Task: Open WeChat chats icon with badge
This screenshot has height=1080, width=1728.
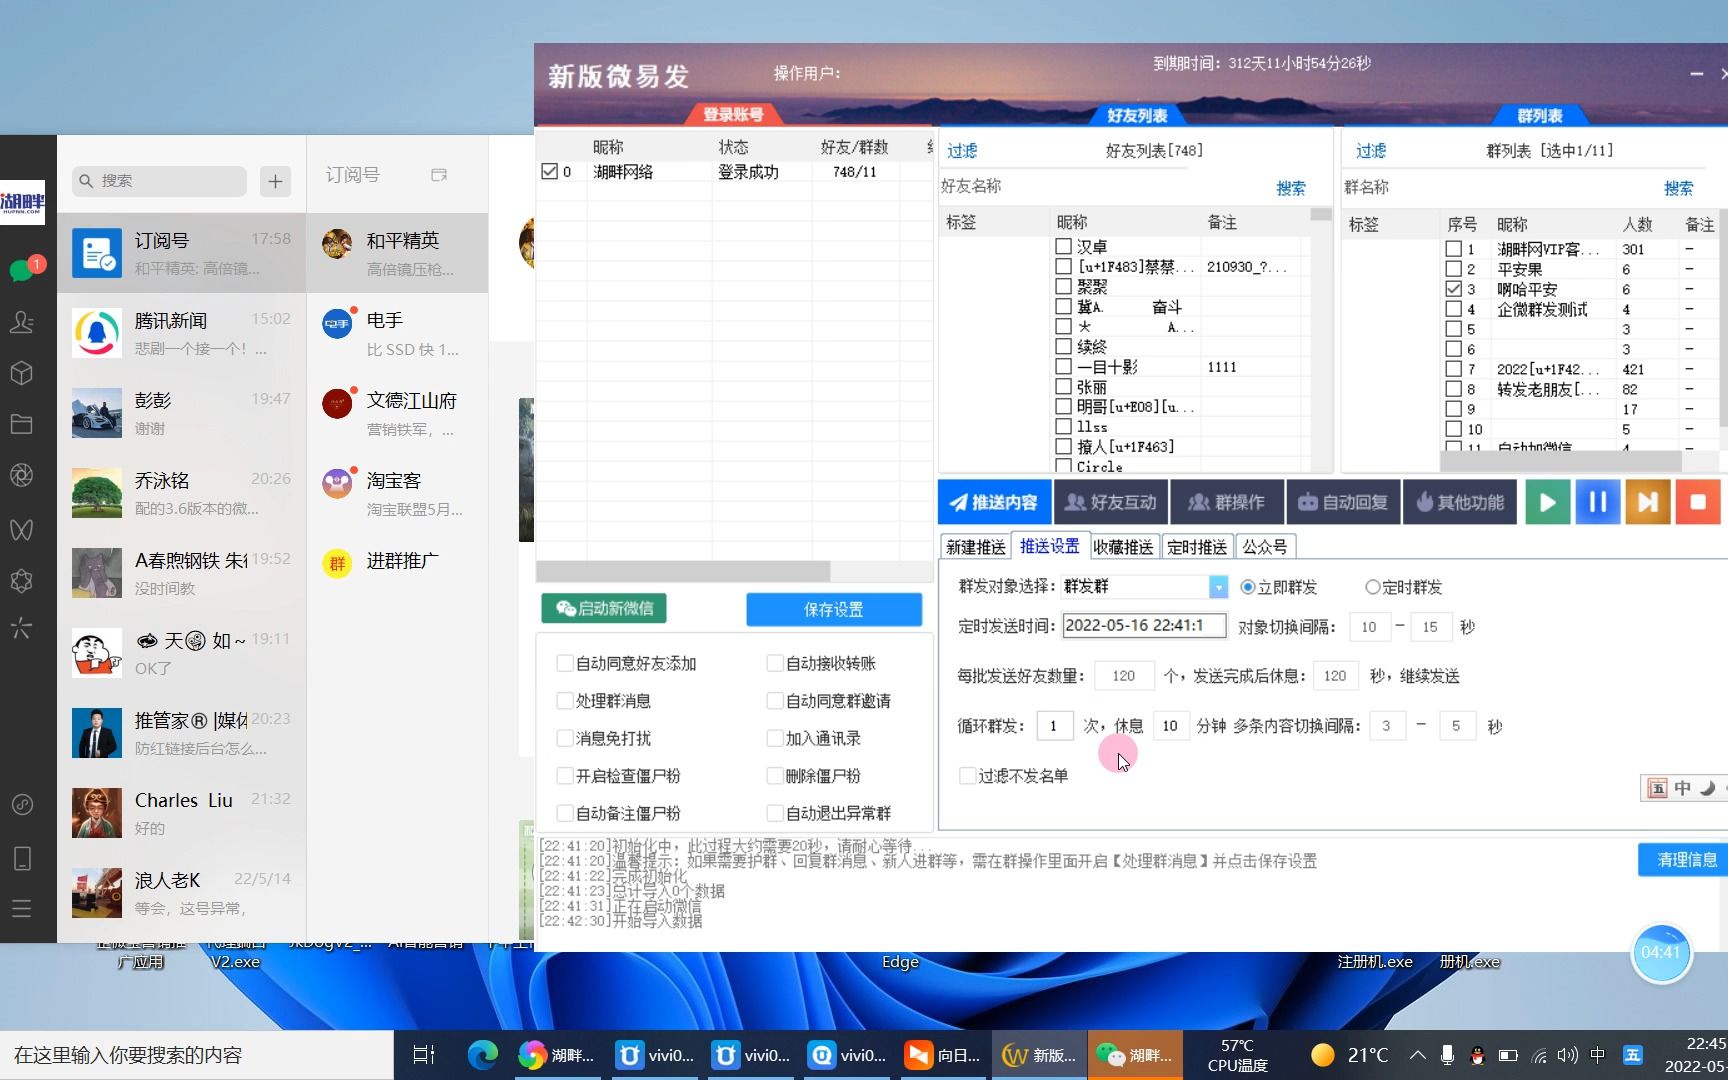Action: click(22, 270)
